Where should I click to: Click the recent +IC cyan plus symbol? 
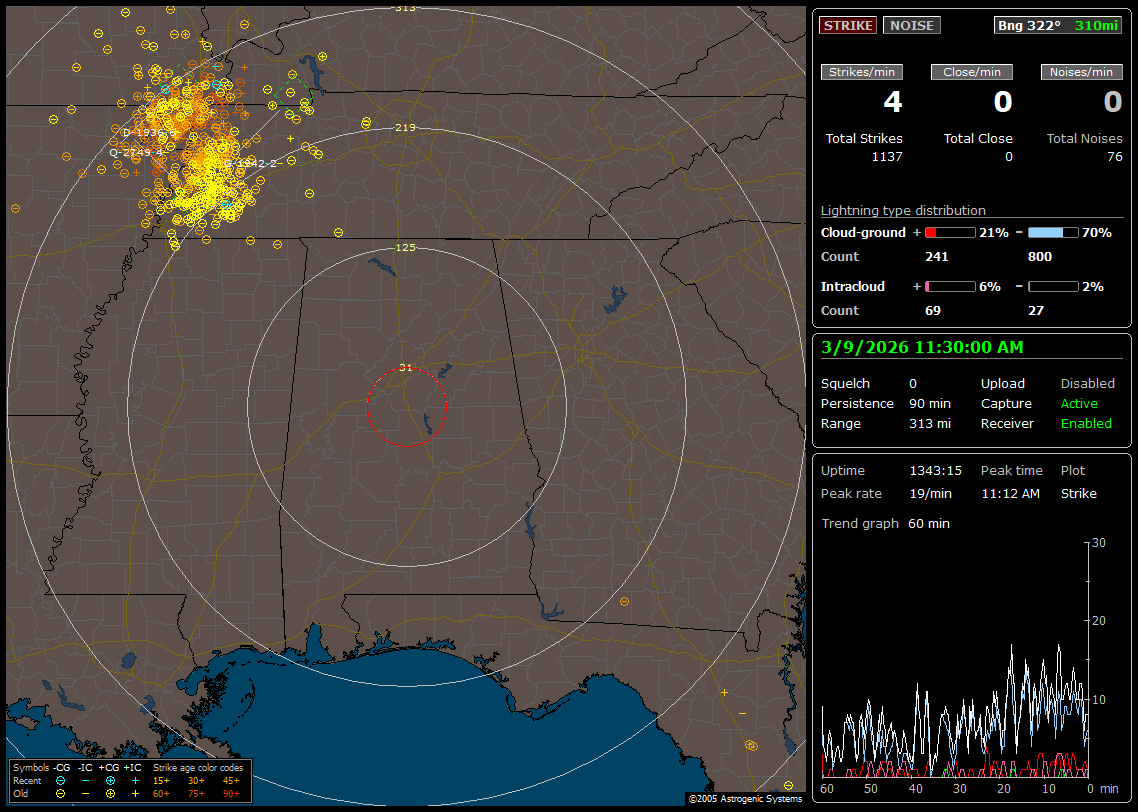coord(135,780)
